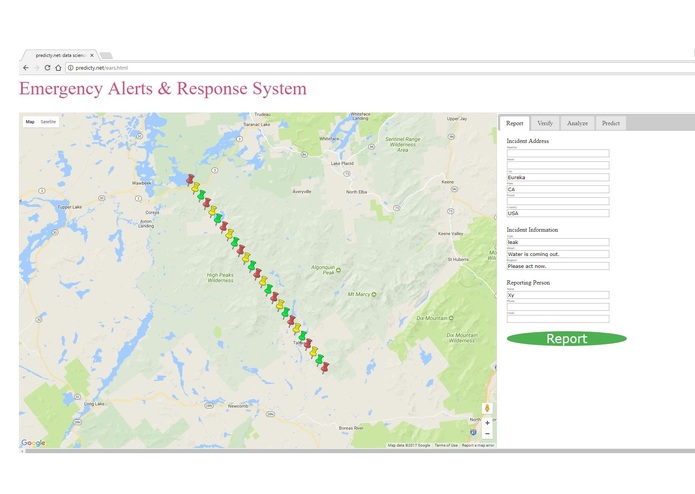Click the High Peaks Wilderness map label
Viewport: 695px width, 494px height.
[x=220, y=277]
